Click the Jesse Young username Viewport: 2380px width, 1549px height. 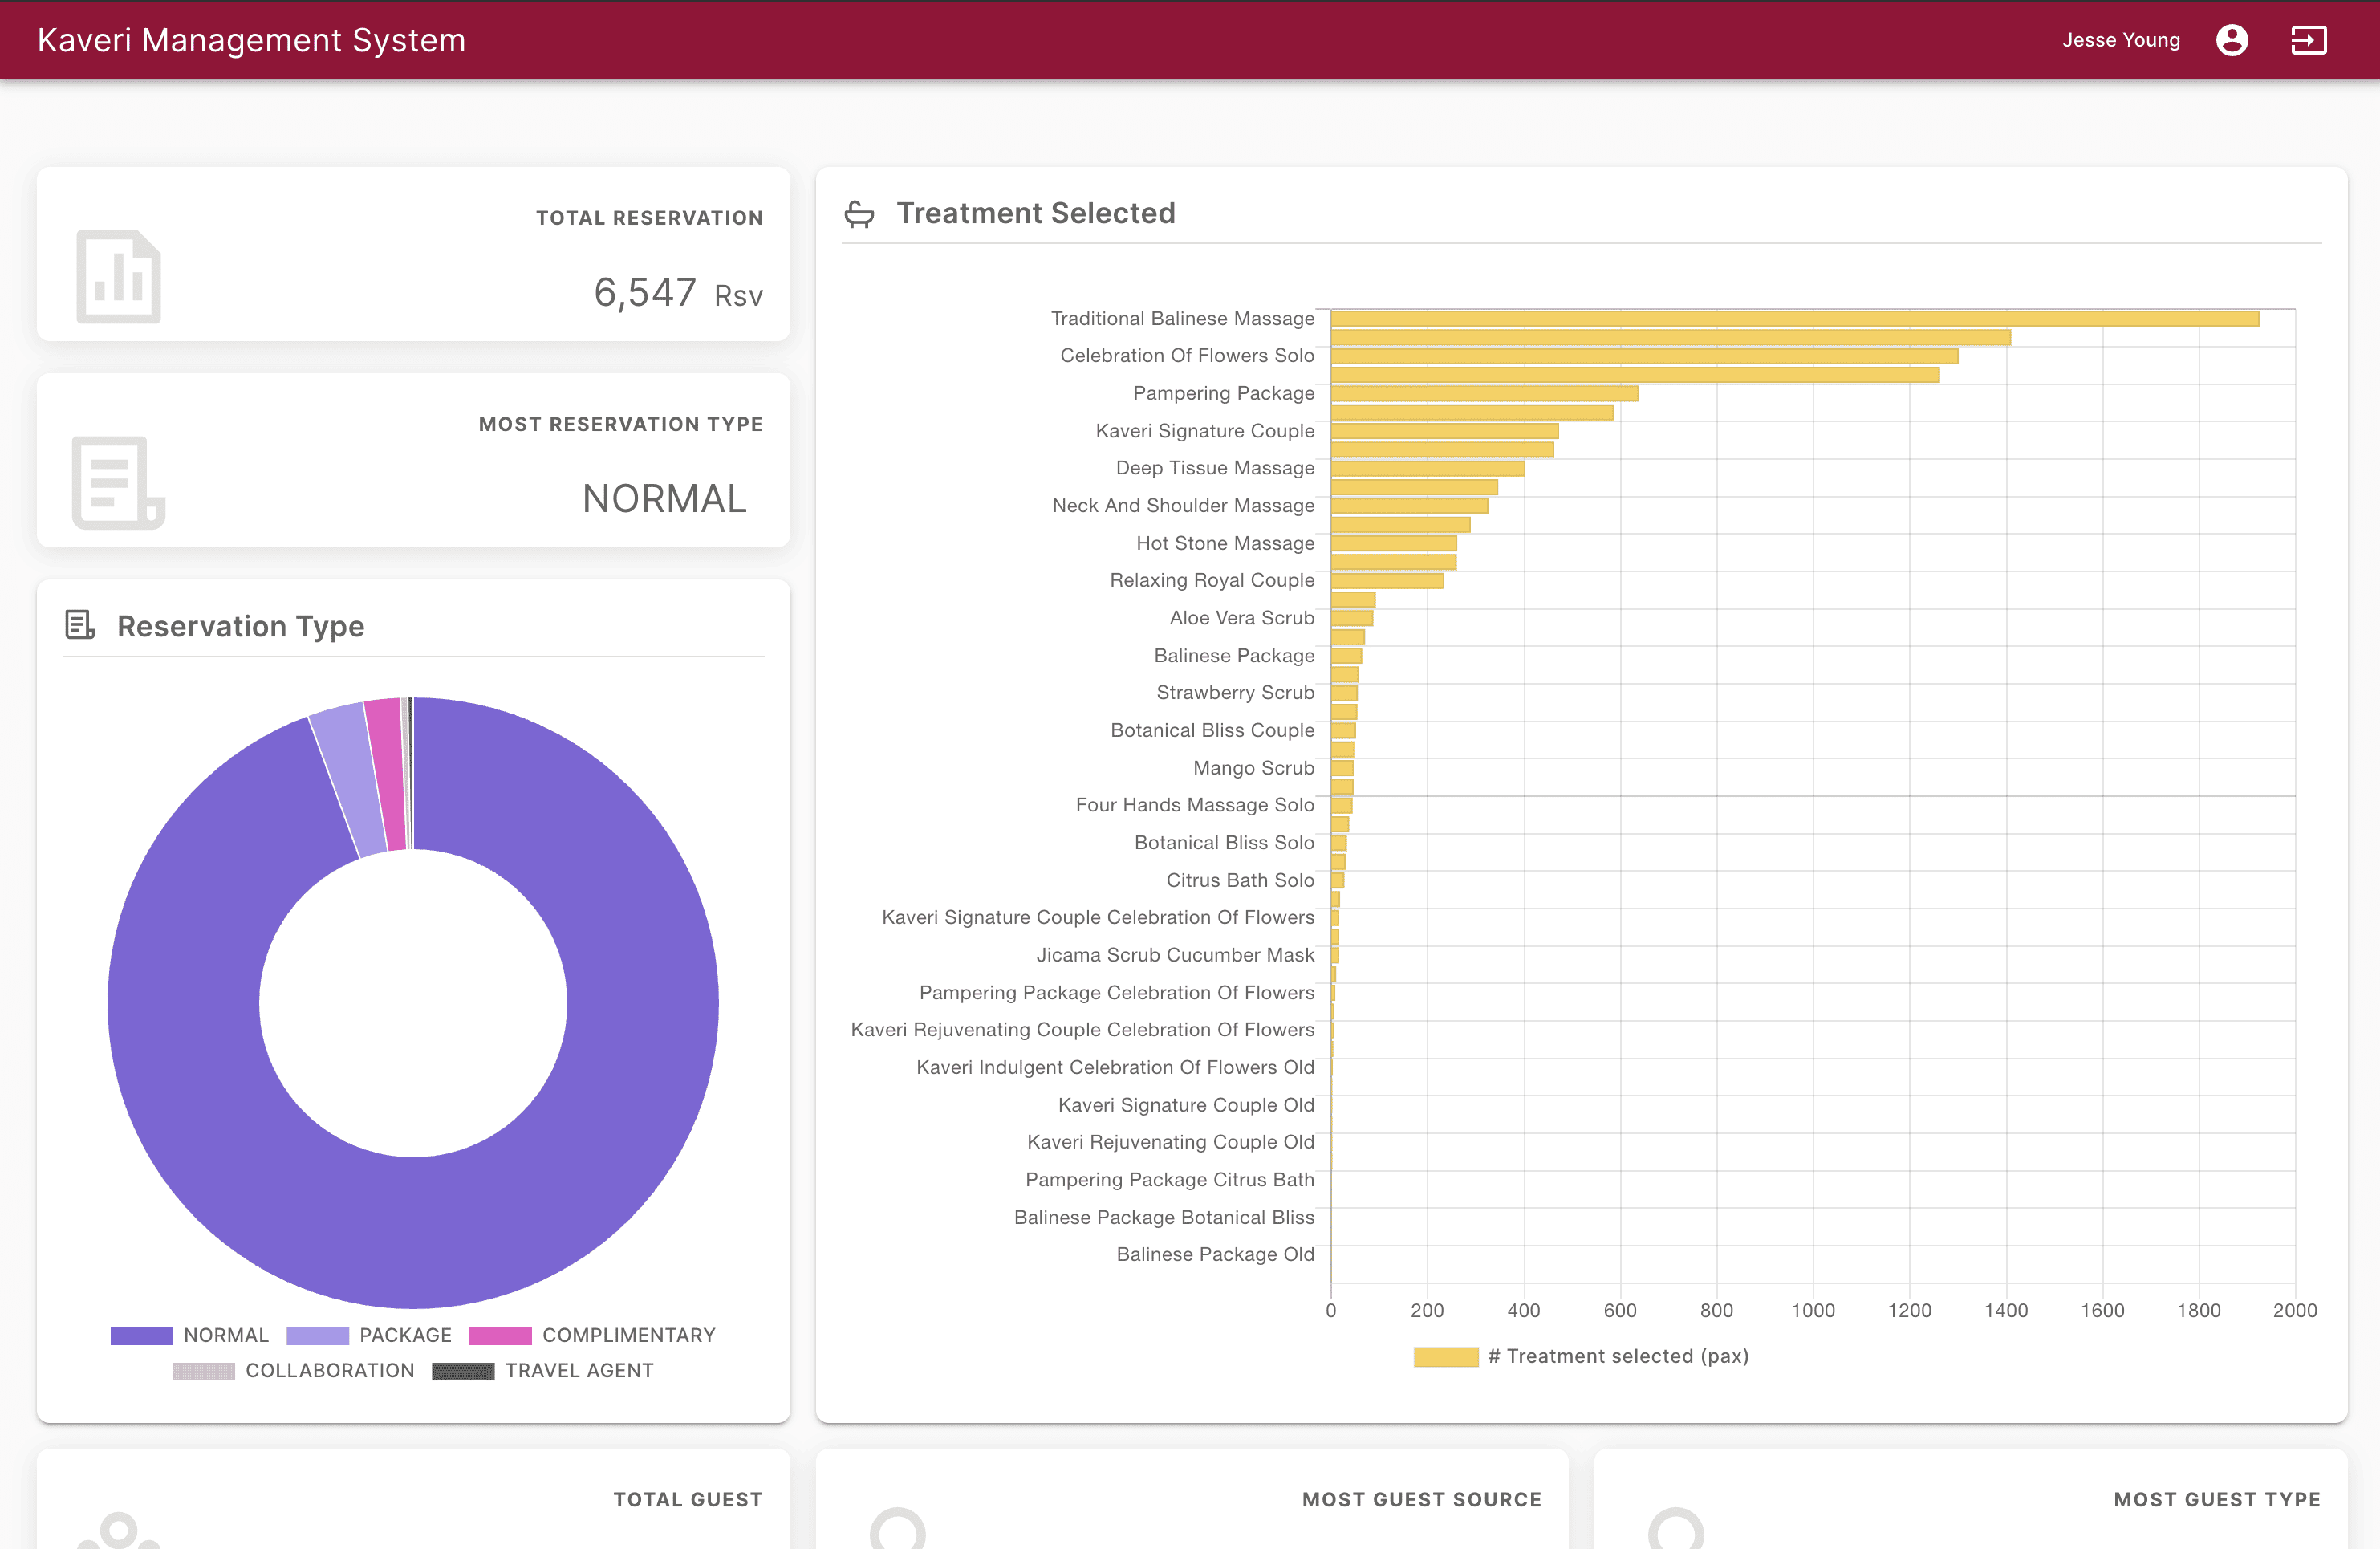click(x=2120, y=40)
